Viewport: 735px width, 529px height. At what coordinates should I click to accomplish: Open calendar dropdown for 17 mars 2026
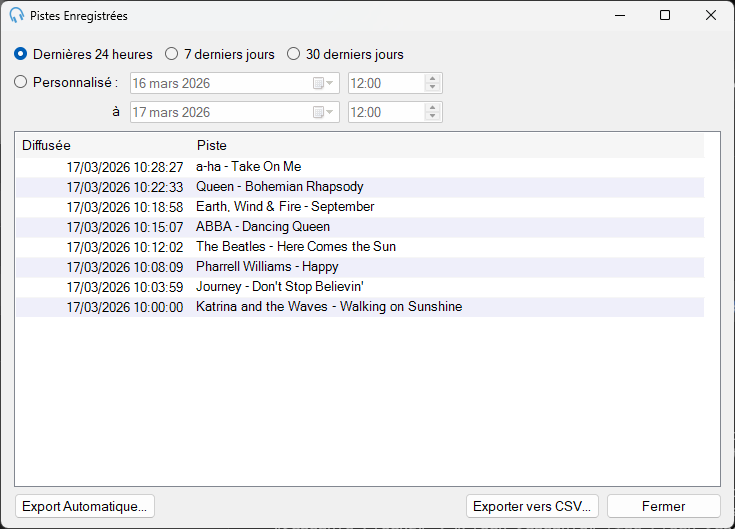click(x=323, y=112)
